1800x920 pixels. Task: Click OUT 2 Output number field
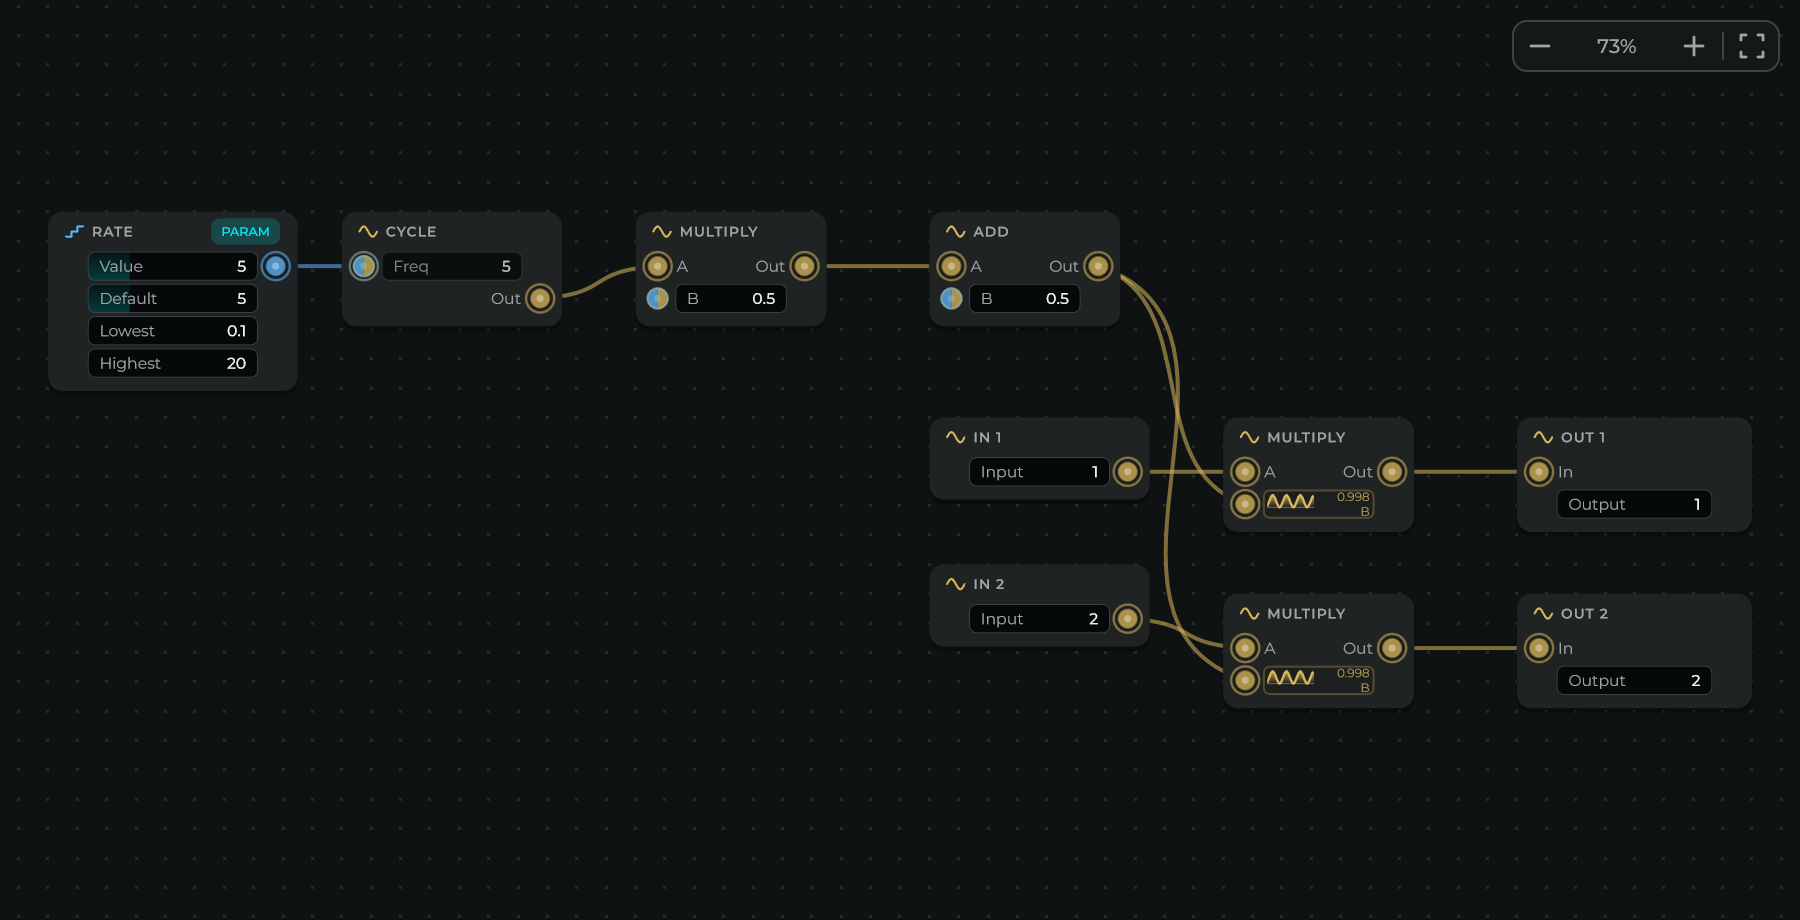1634,680
